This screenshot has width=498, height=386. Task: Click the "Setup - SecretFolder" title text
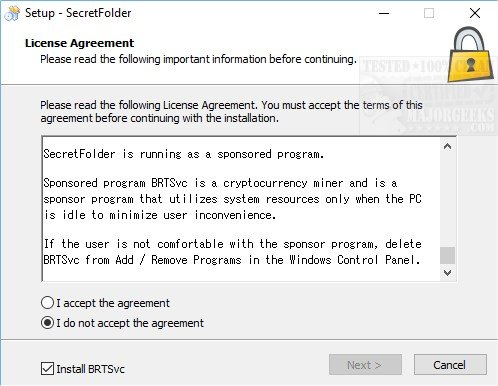[78, 13]
